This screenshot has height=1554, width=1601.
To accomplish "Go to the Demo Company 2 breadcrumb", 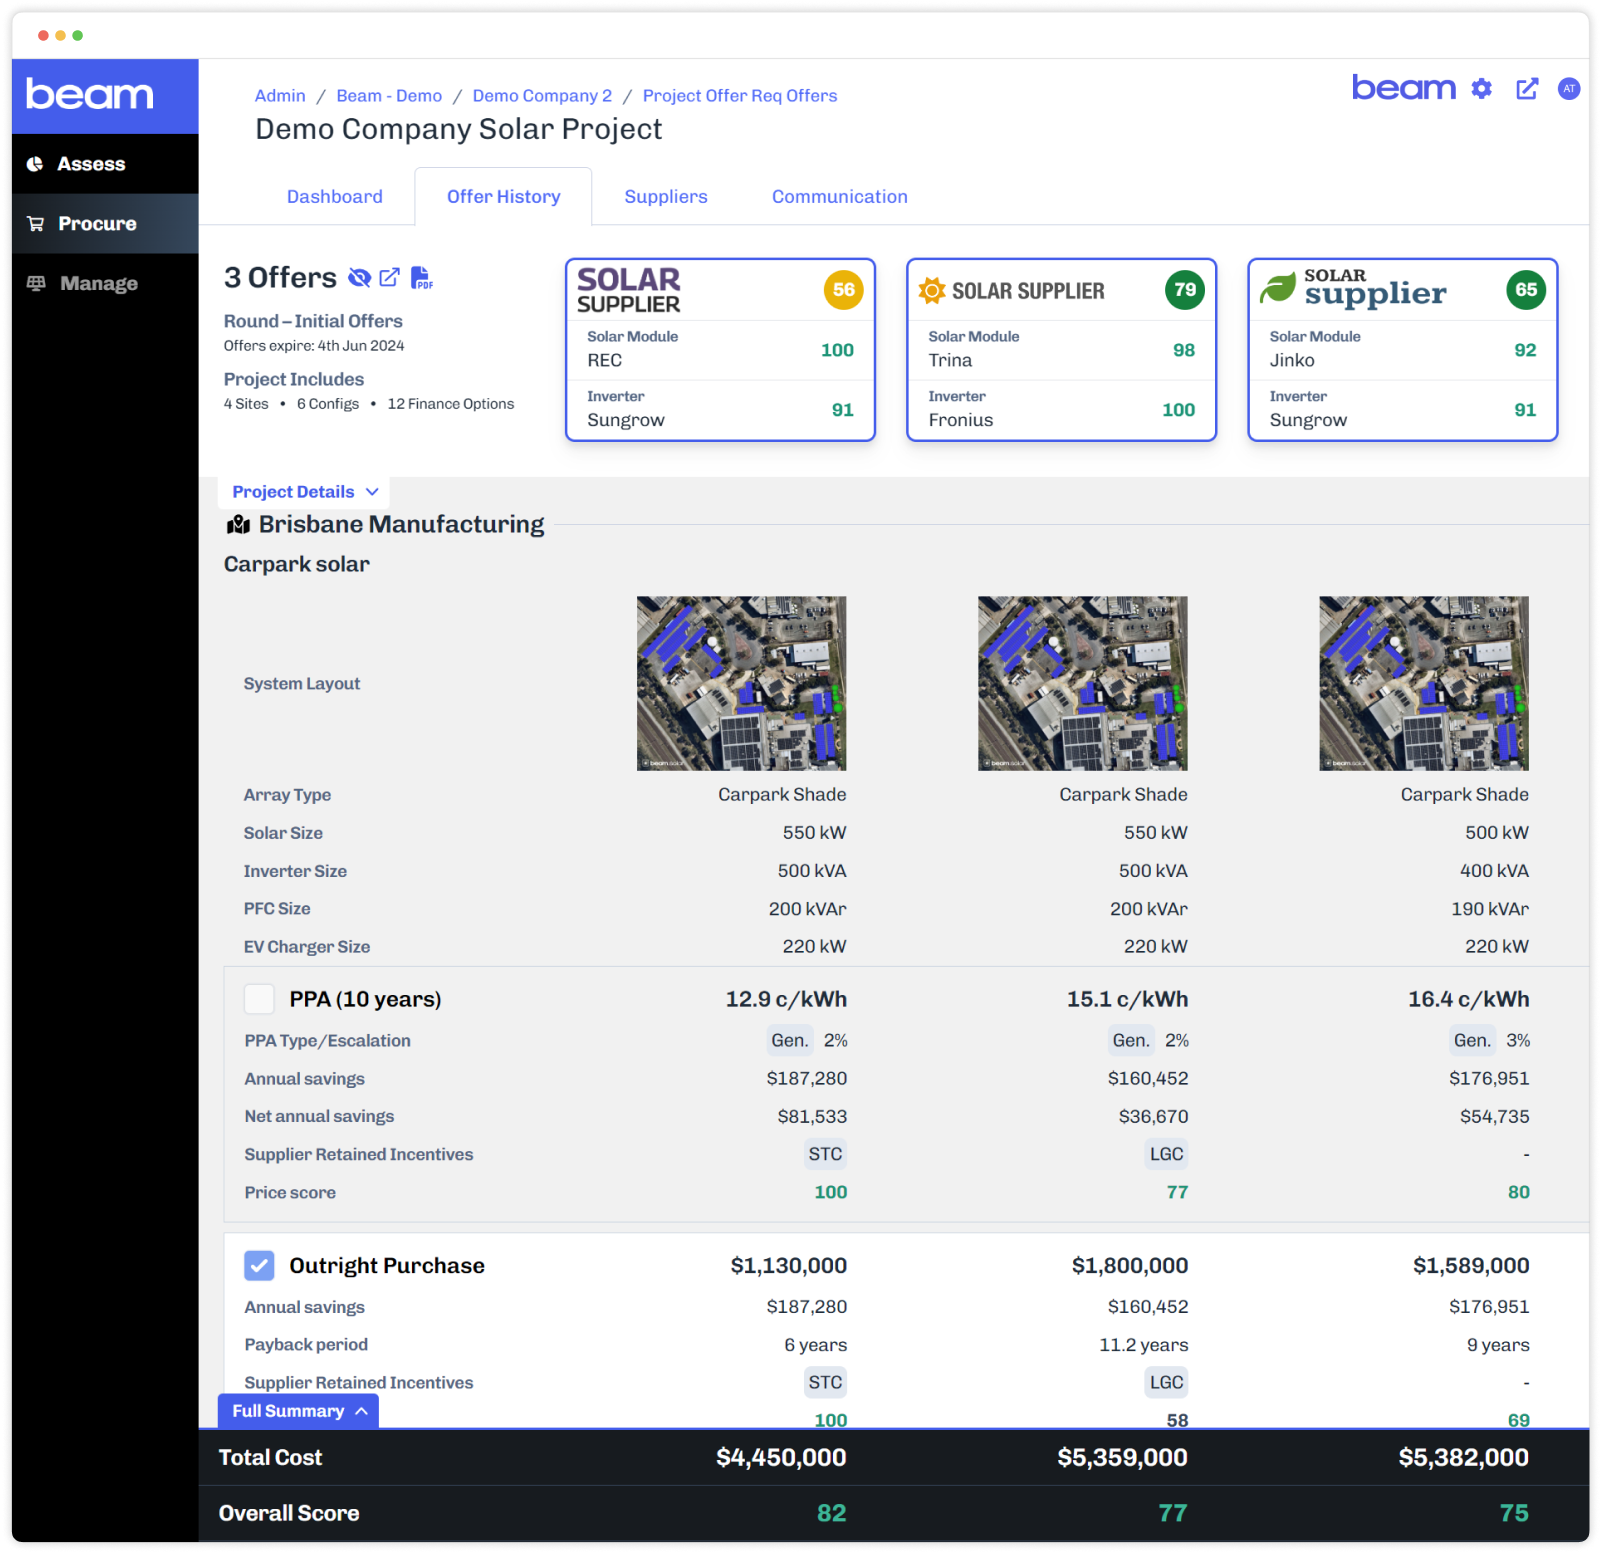I will point(542,96).
